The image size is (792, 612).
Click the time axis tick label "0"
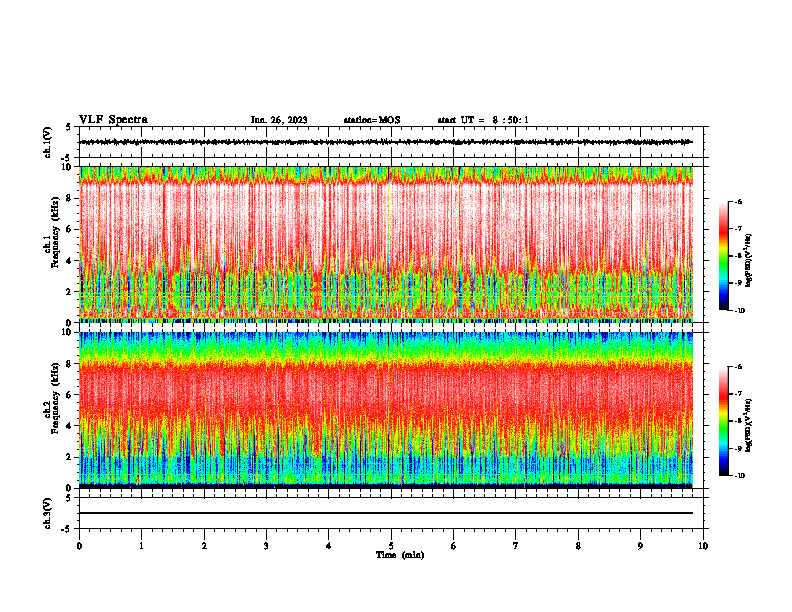coord(79,546)
